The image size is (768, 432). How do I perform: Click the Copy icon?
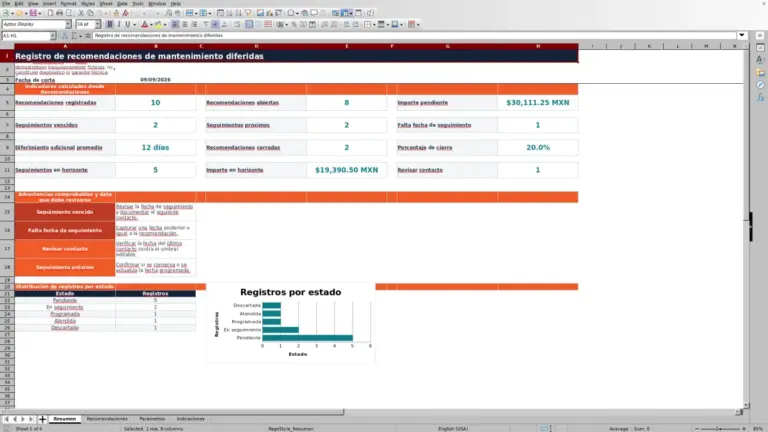tap(90, 13)
